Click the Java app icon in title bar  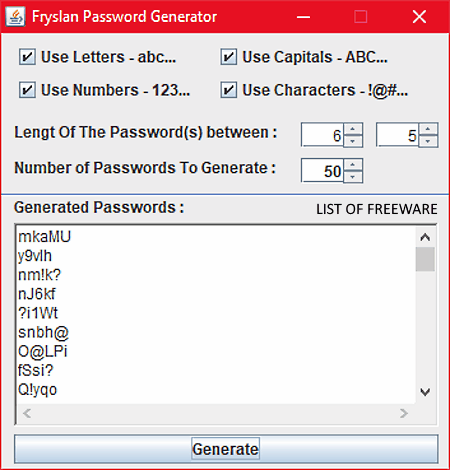[15, 16]
